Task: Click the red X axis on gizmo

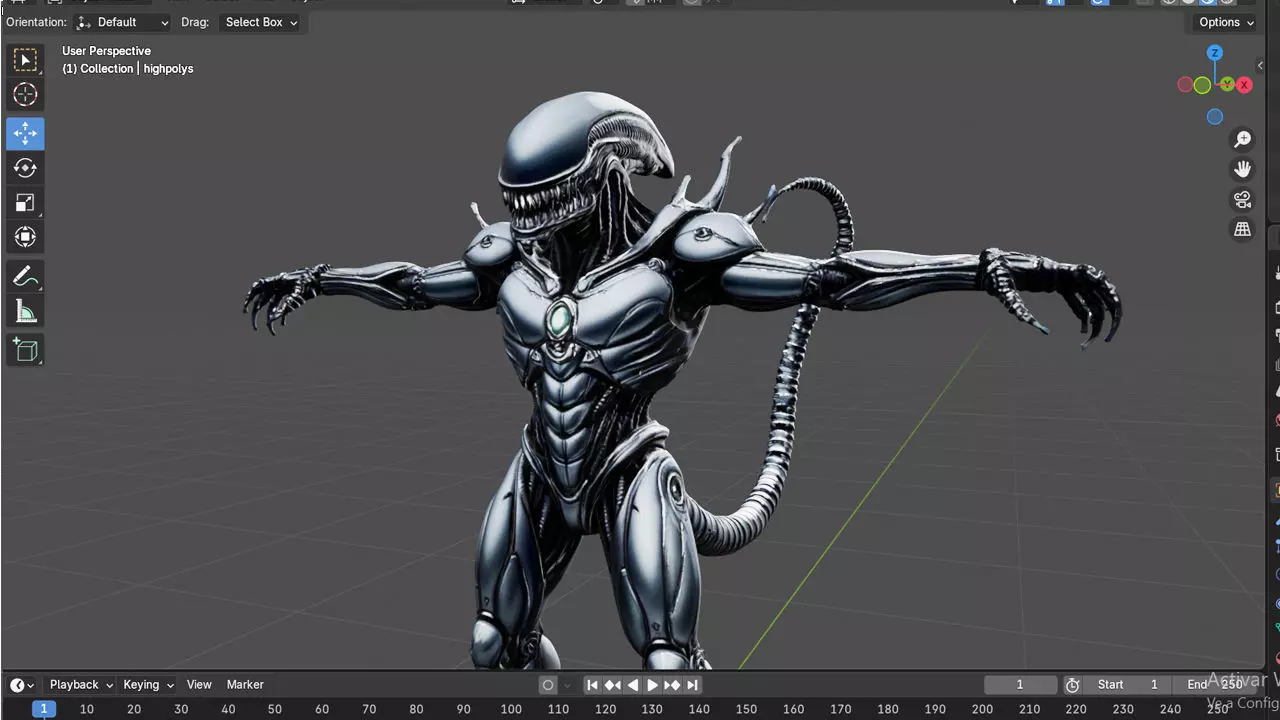Action: tap(1244, 85)
